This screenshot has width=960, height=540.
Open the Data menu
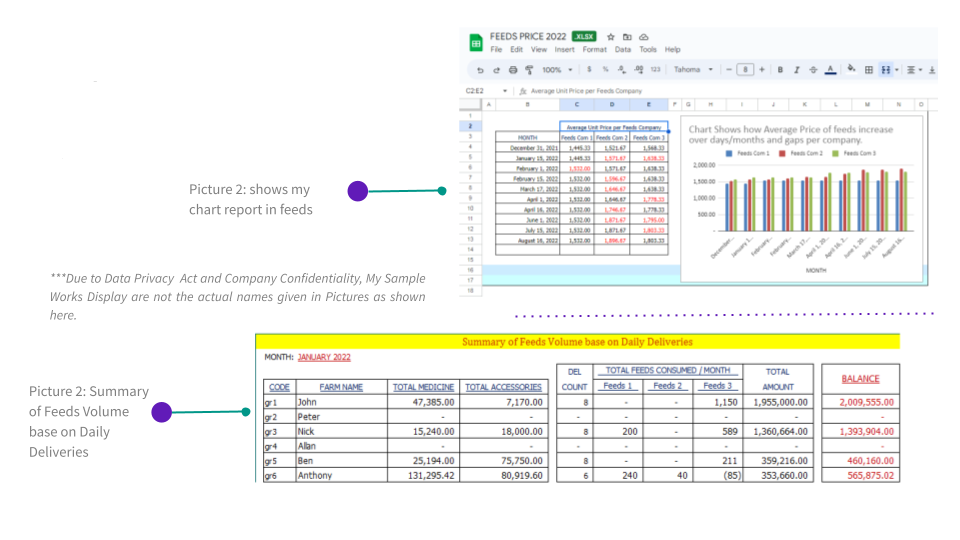click(623, 50)
